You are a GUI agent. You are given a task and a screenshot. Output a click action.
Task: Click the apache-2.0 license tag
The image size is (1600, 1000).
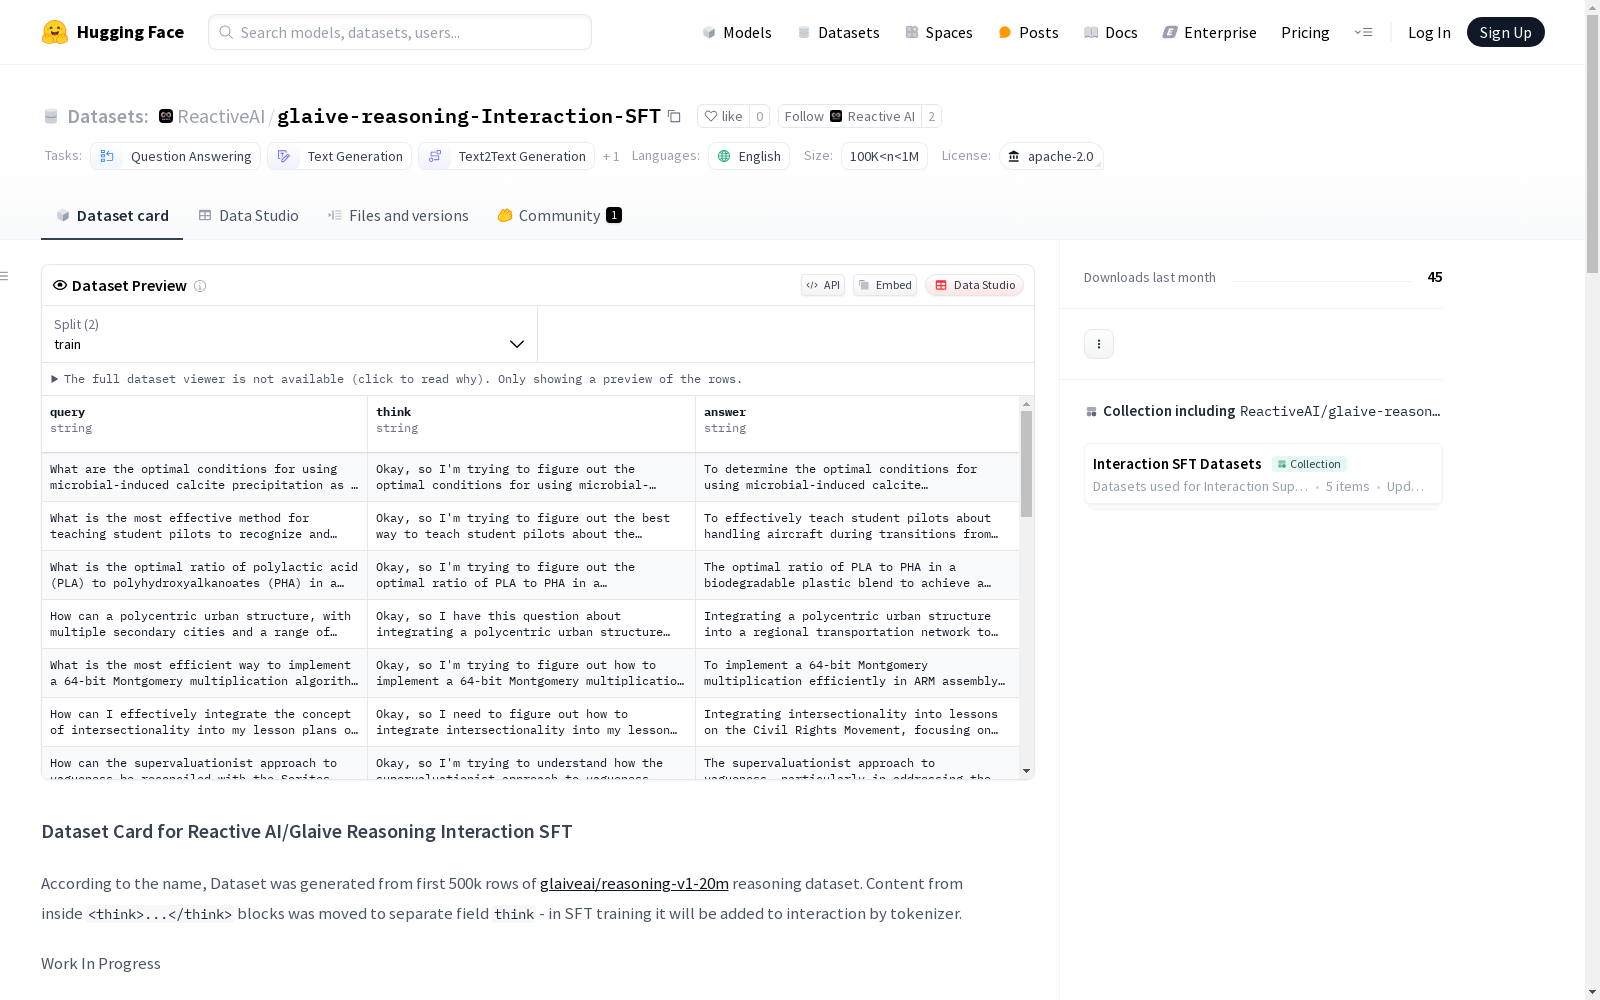tap(1051, 156)
